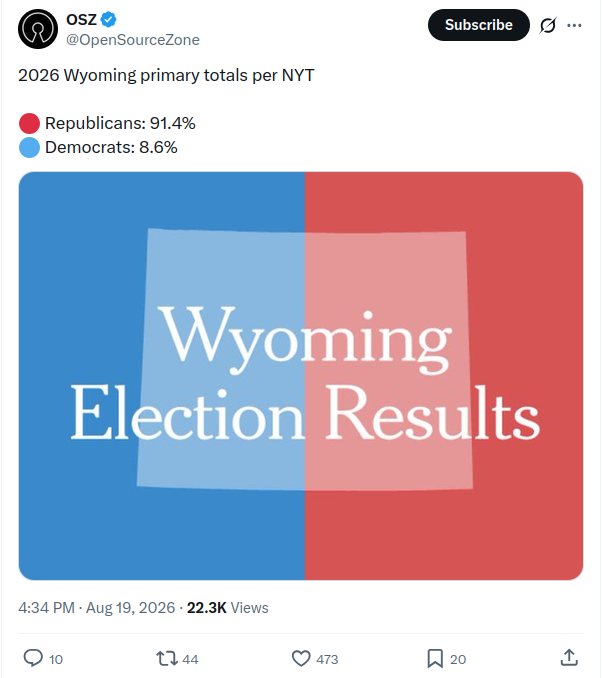Like the post with heart icon

click(301, 659)
